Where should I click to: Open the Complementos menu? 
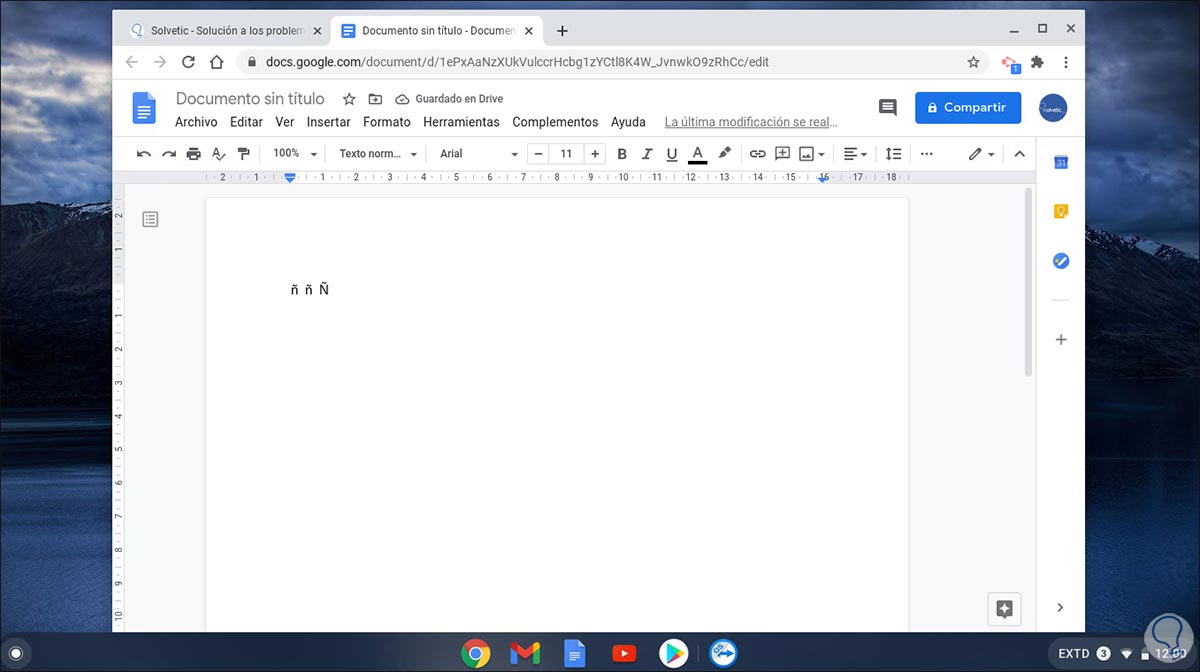click(555, 122)
